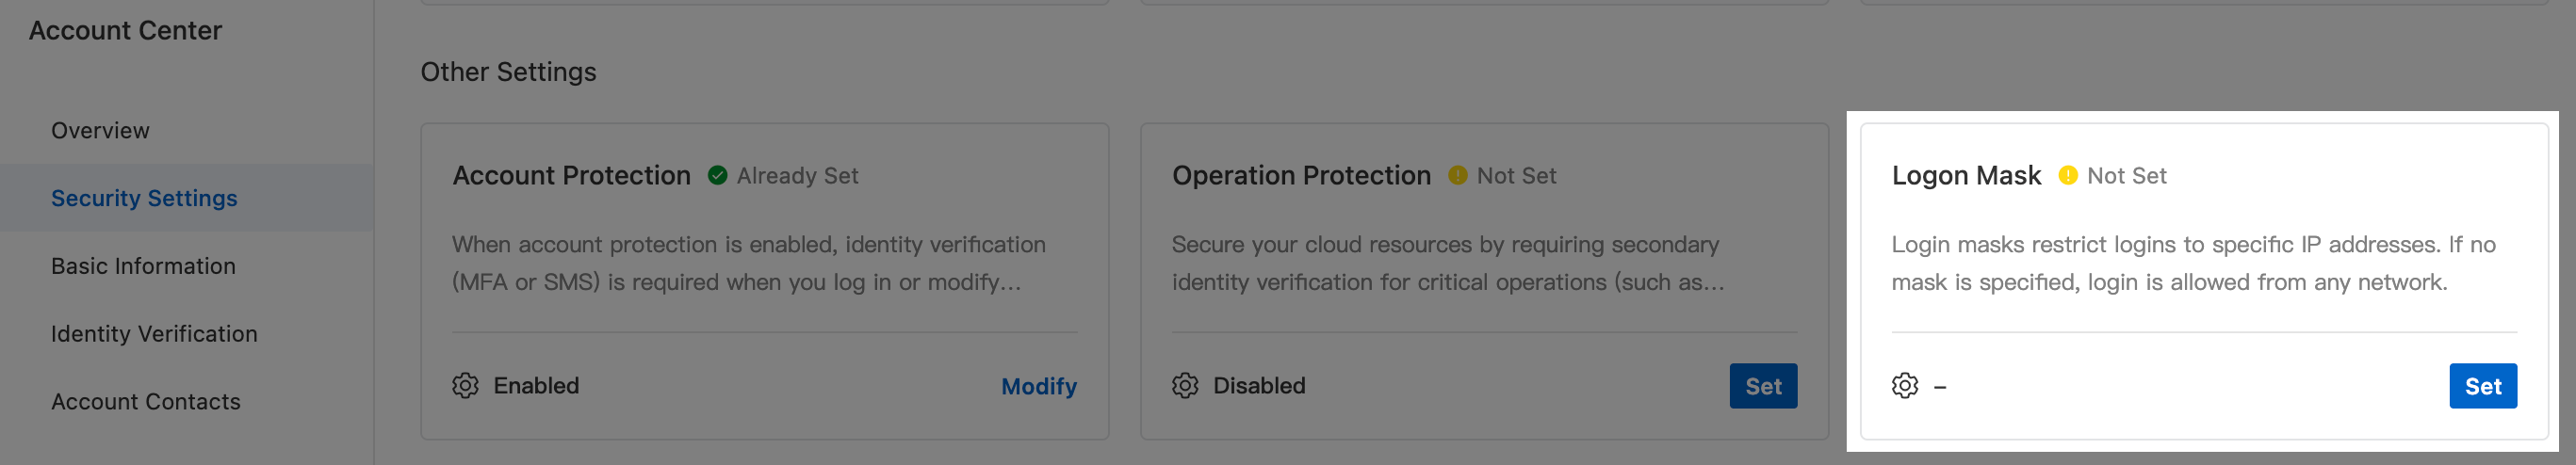
Task: Click yellow Not Set icon beside Logon Mask
Action: pos(2068,176)
